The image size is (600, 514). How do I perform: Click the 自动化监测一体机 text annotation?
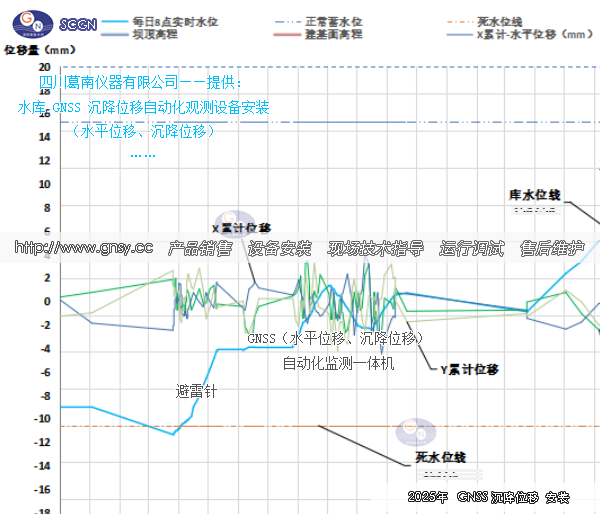tap(338, 364)
